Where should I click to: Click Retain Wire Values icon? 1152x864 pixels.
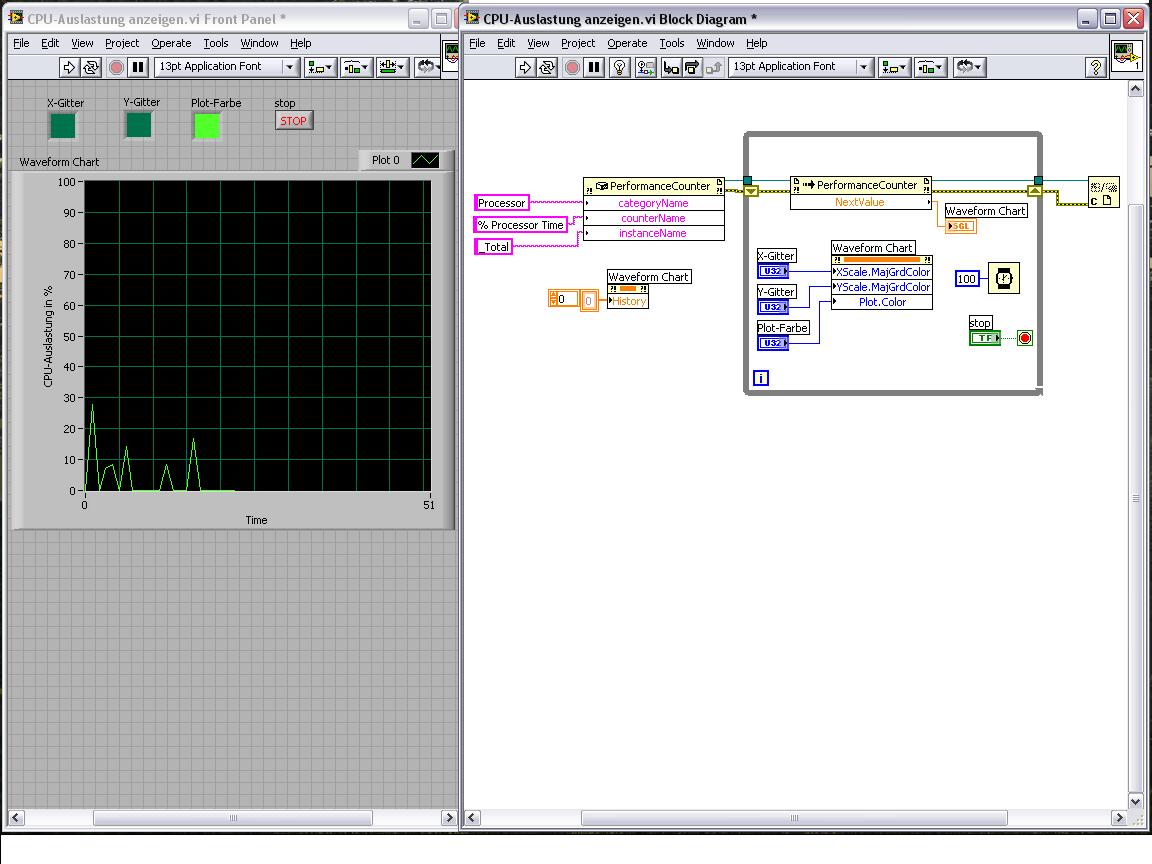645,67
